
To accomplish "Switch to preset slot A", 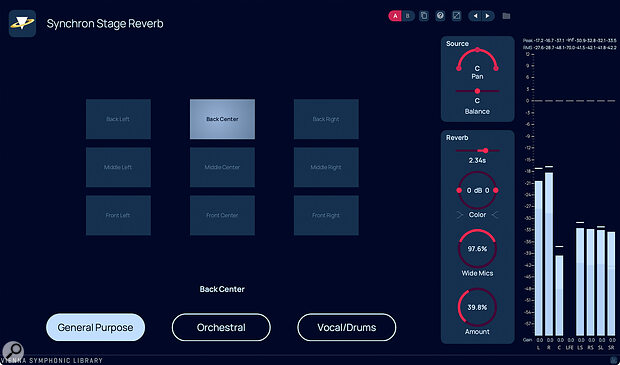I will pos(395,16).
